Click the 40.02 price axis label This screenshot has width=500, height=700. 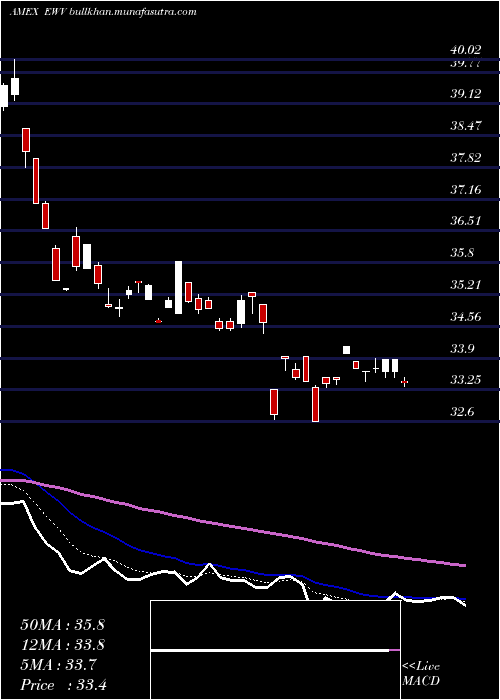tap(465, 50)
